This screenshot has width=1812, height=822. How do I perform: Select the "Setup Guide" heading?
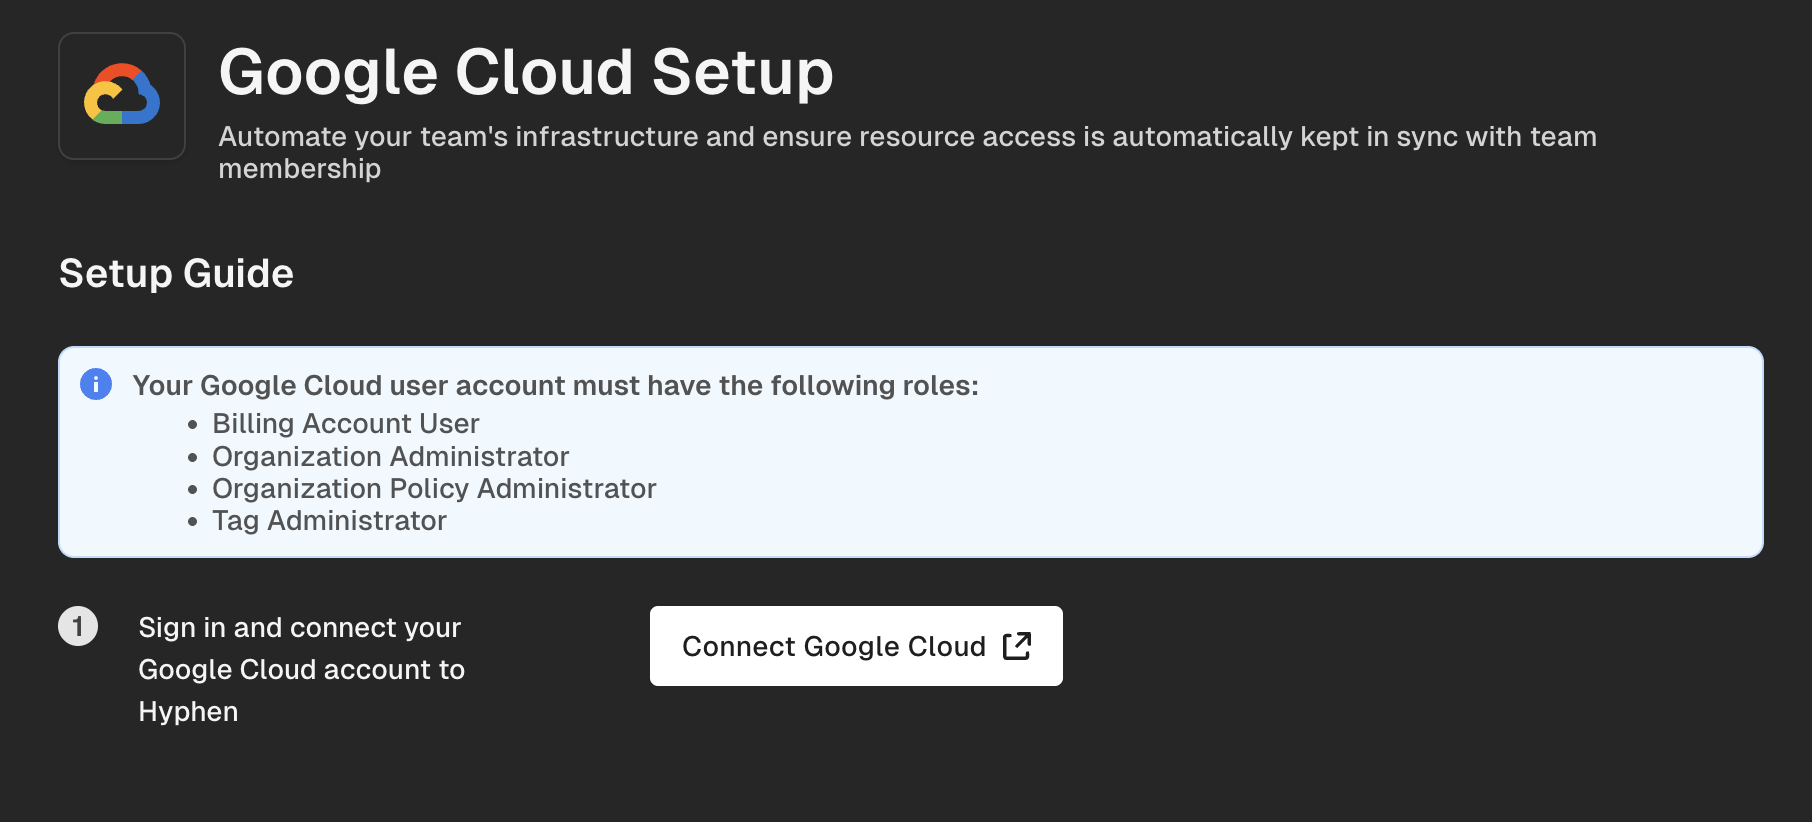[x=176, y=273]
